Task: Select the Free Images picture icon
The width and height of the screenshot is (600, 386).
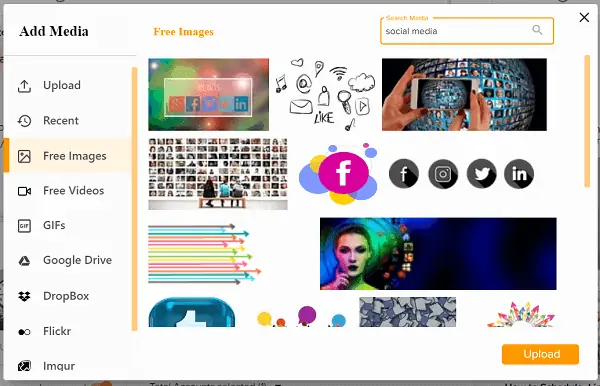Action: click(24, 156)
